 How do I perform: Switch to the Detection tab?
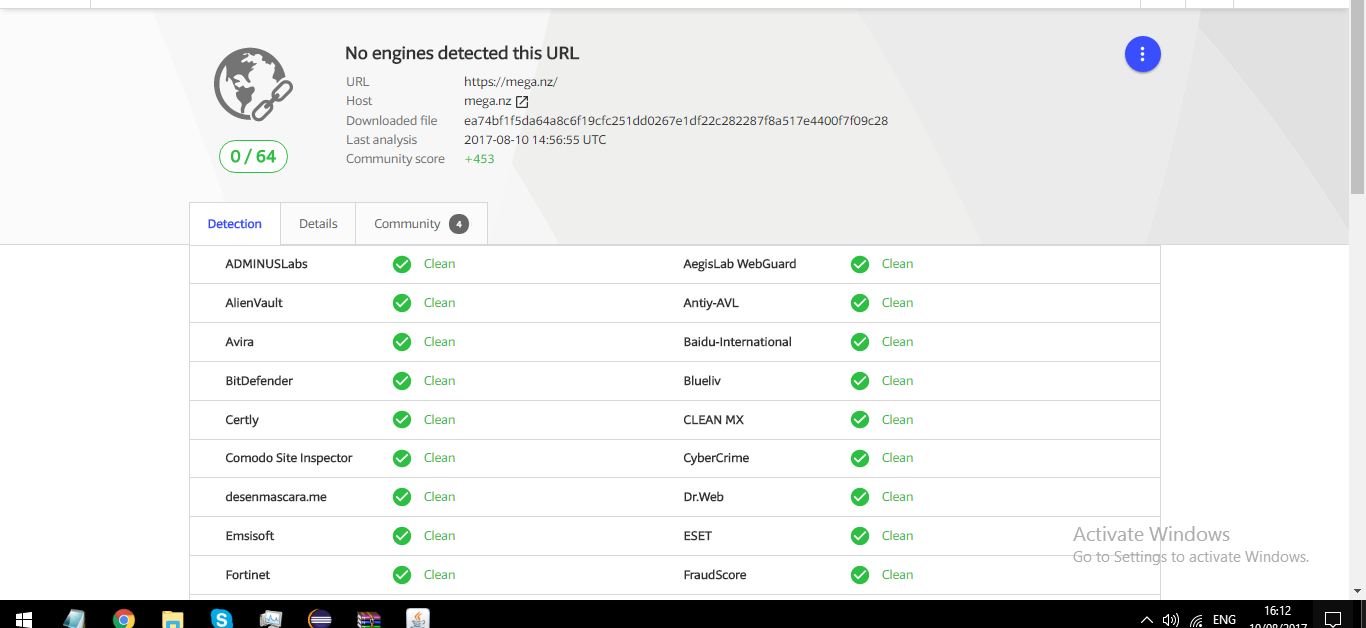(235, 224)
